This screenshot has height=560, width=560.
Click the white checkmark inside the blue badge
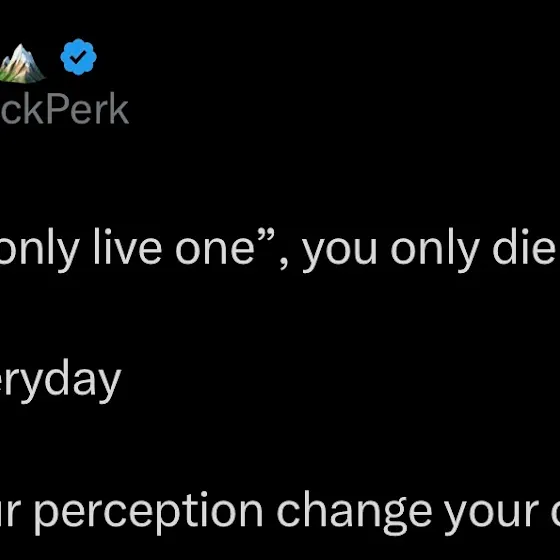78,56
